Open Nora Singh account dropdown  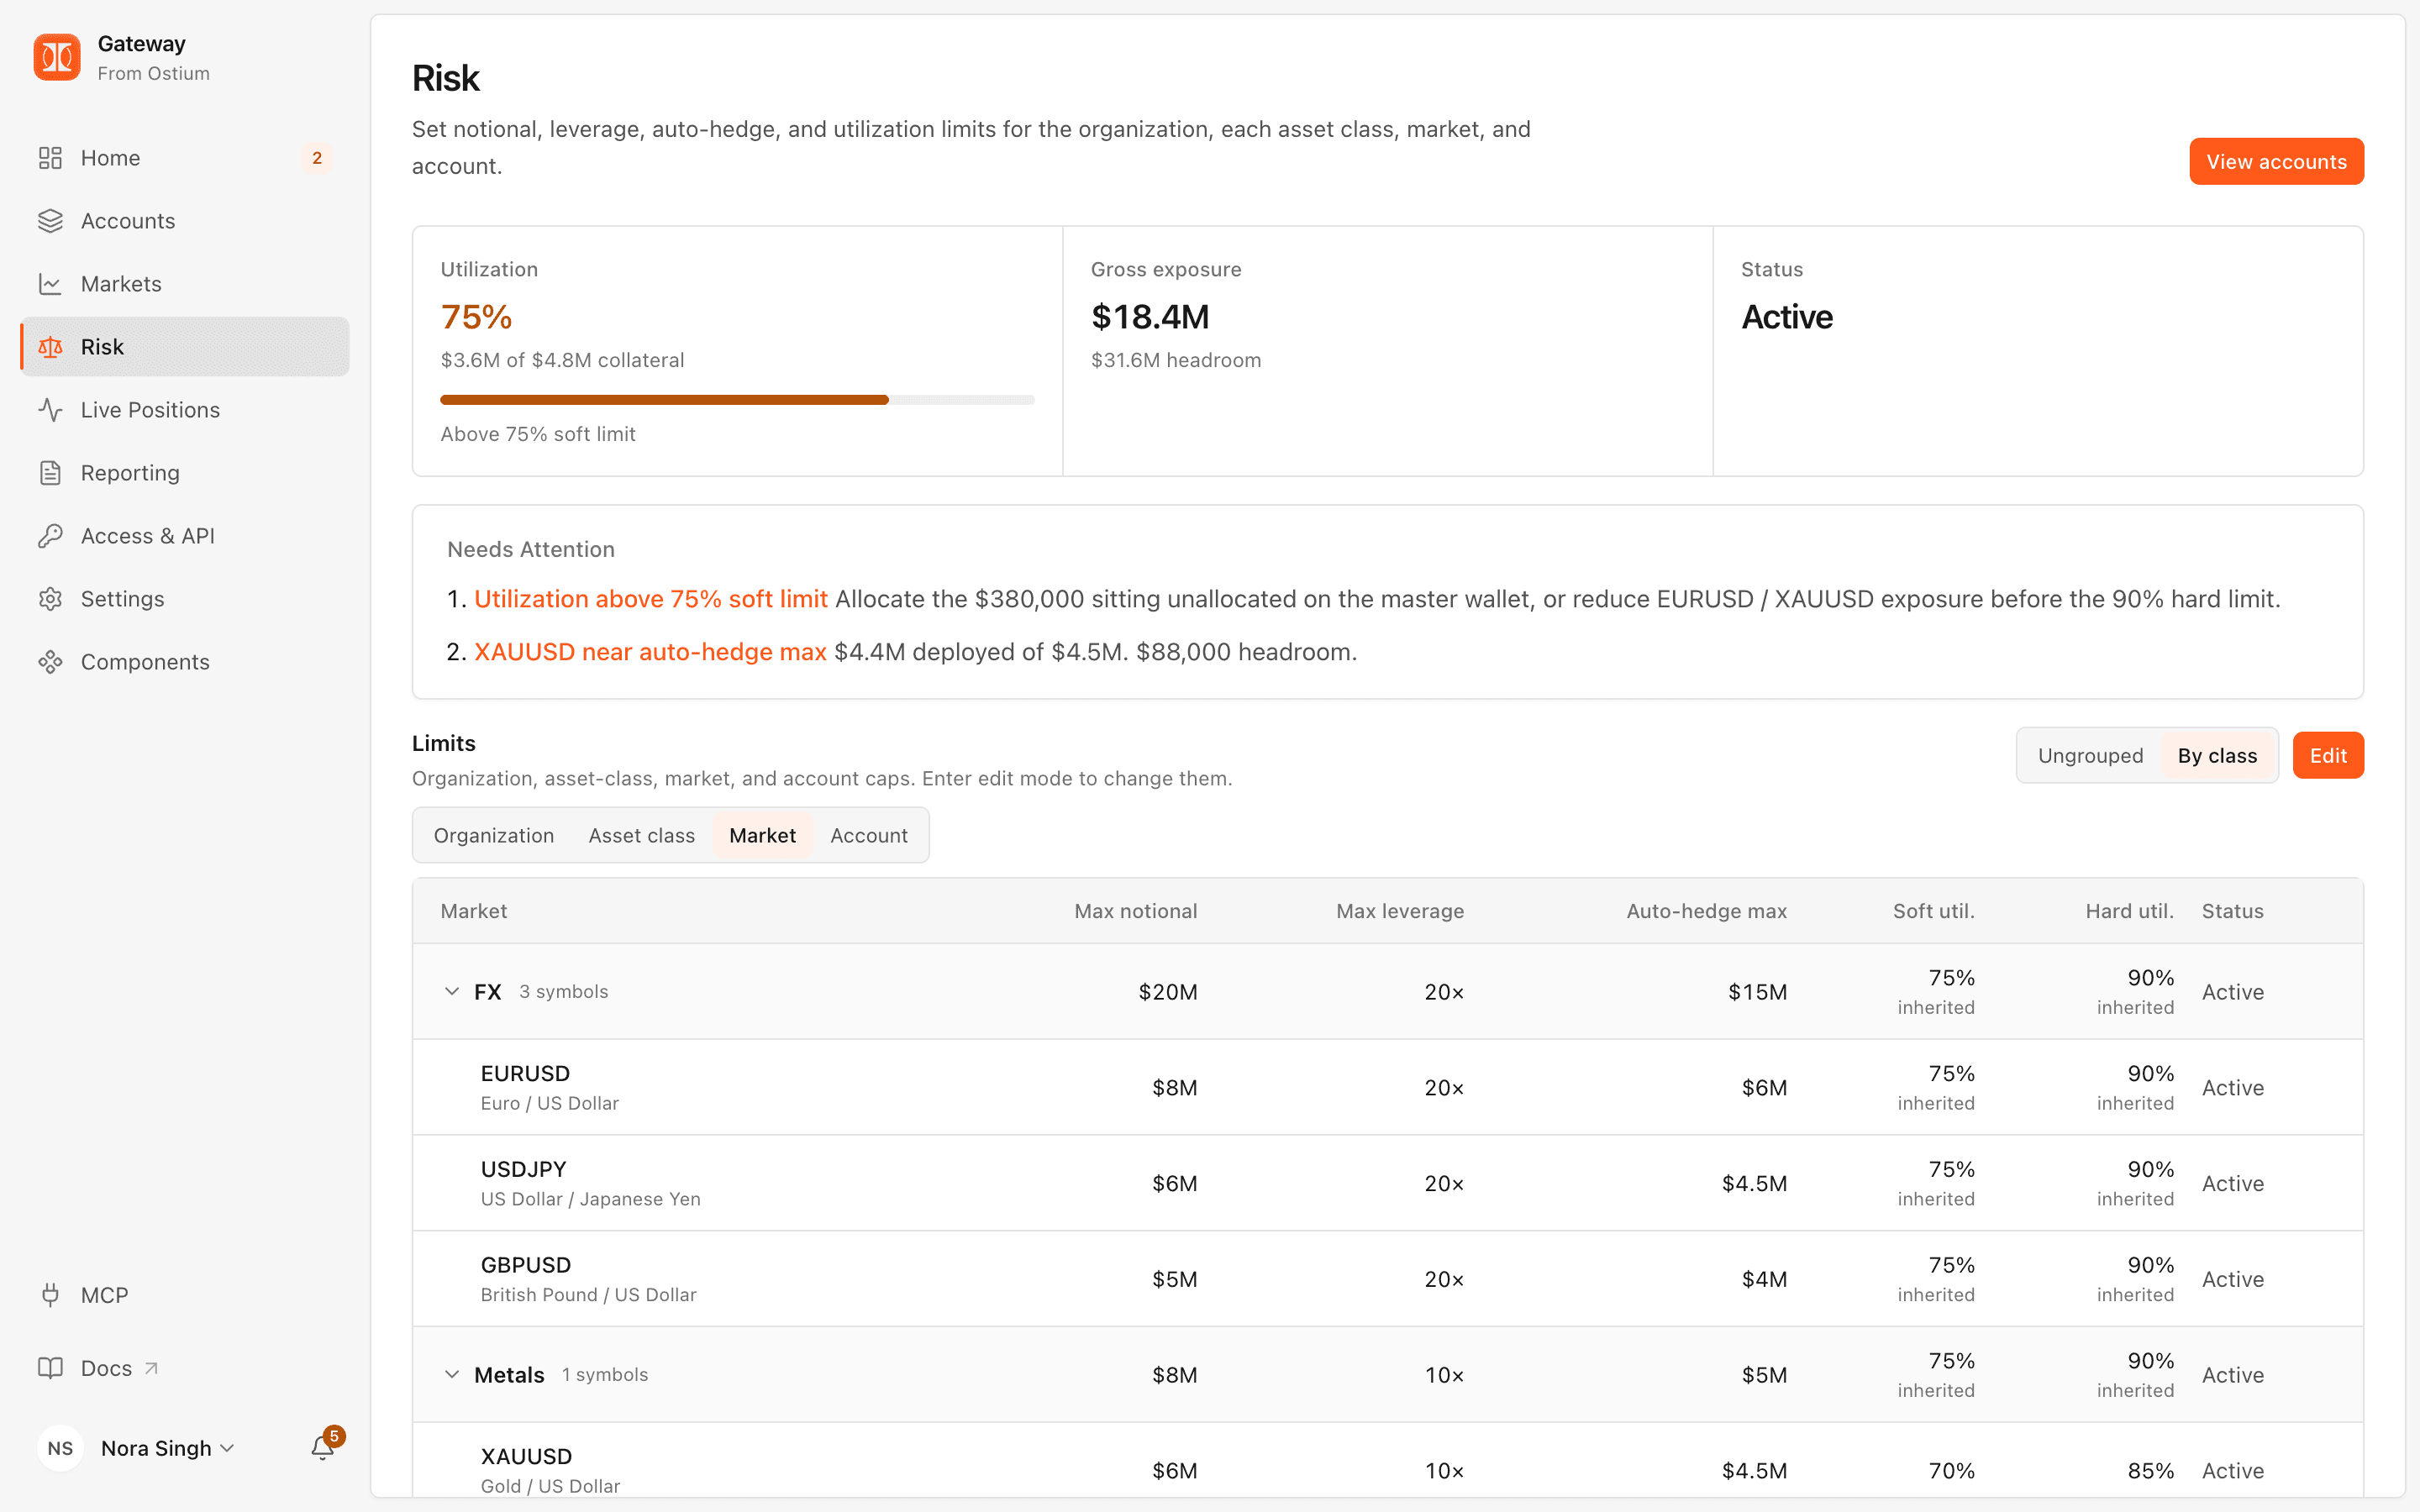click(x=168, y=1448)
